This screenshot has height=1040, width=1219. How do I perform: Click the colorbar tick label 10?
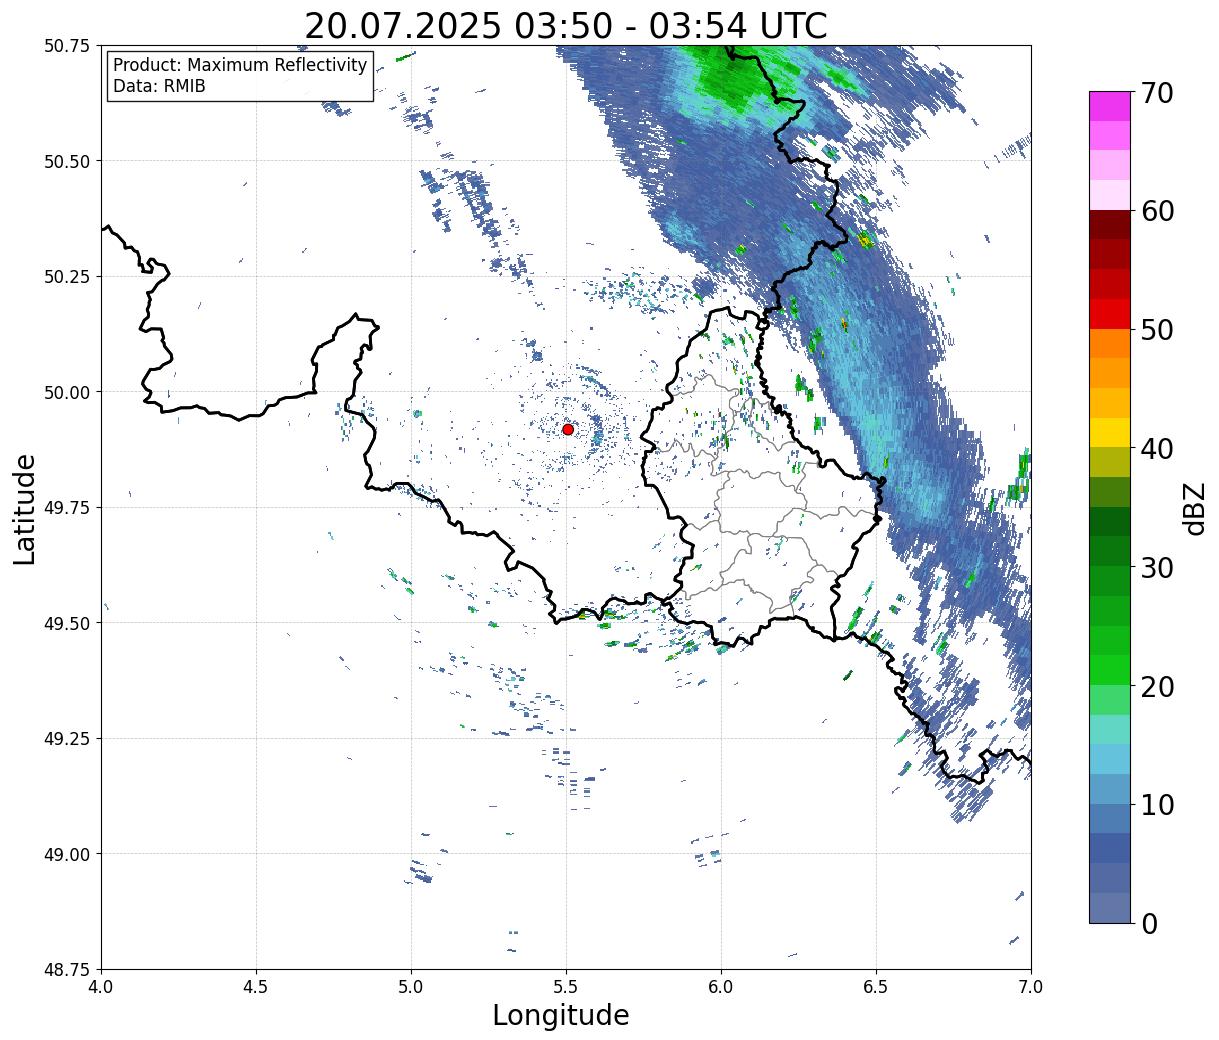1157,804
